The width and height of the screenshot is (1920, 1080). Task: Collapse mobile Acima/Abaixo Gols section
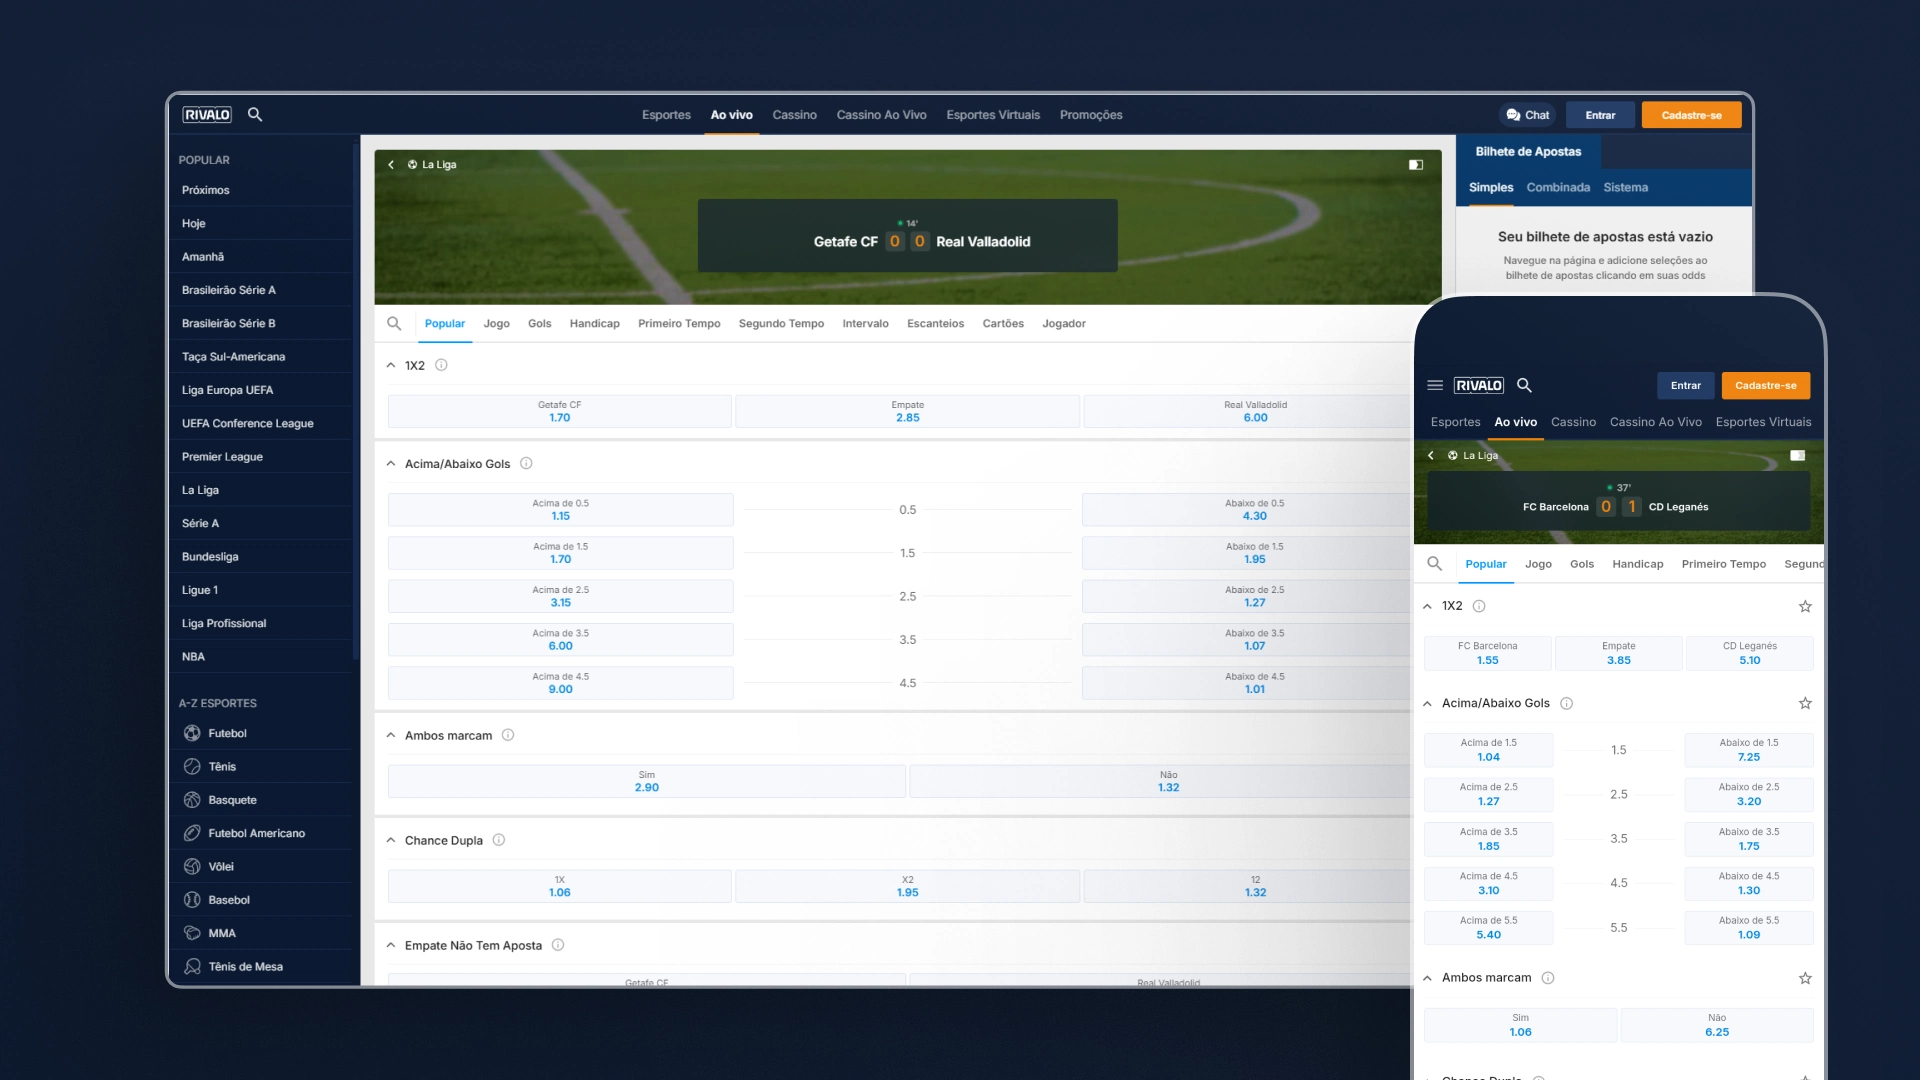1428,704
